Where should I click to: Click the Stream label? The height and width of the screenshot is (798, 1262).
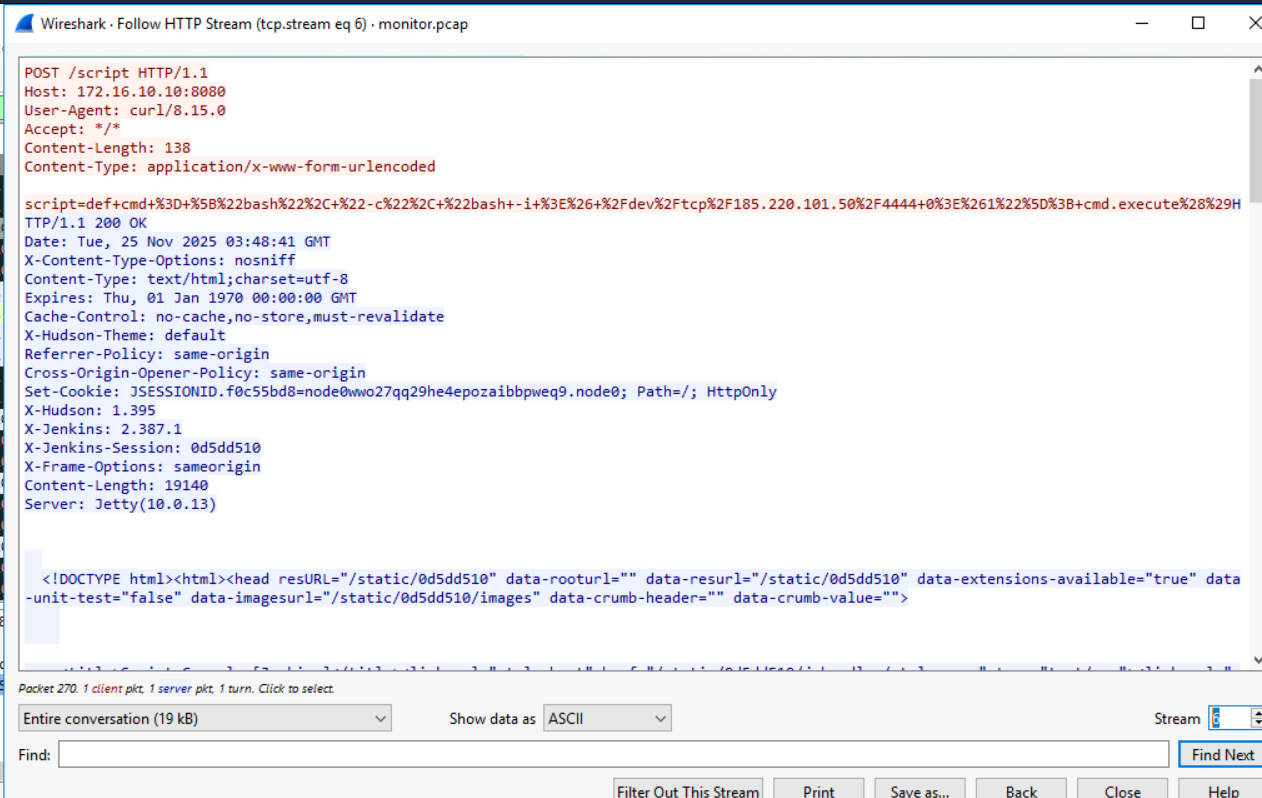(1177, 719)
